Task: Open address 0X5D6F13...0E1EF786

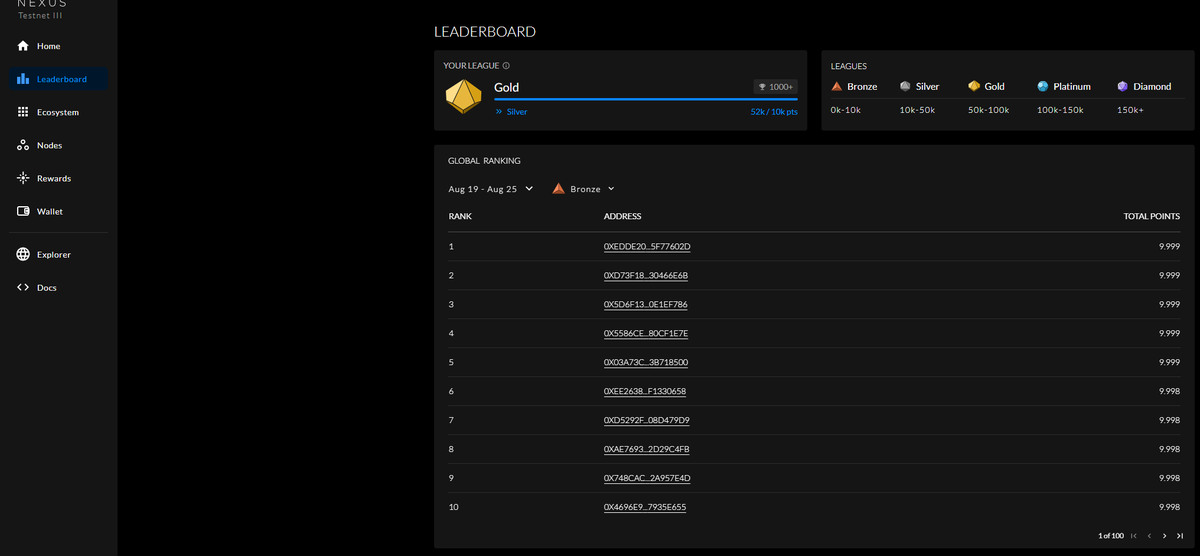Action: click(x=646, y=304)
